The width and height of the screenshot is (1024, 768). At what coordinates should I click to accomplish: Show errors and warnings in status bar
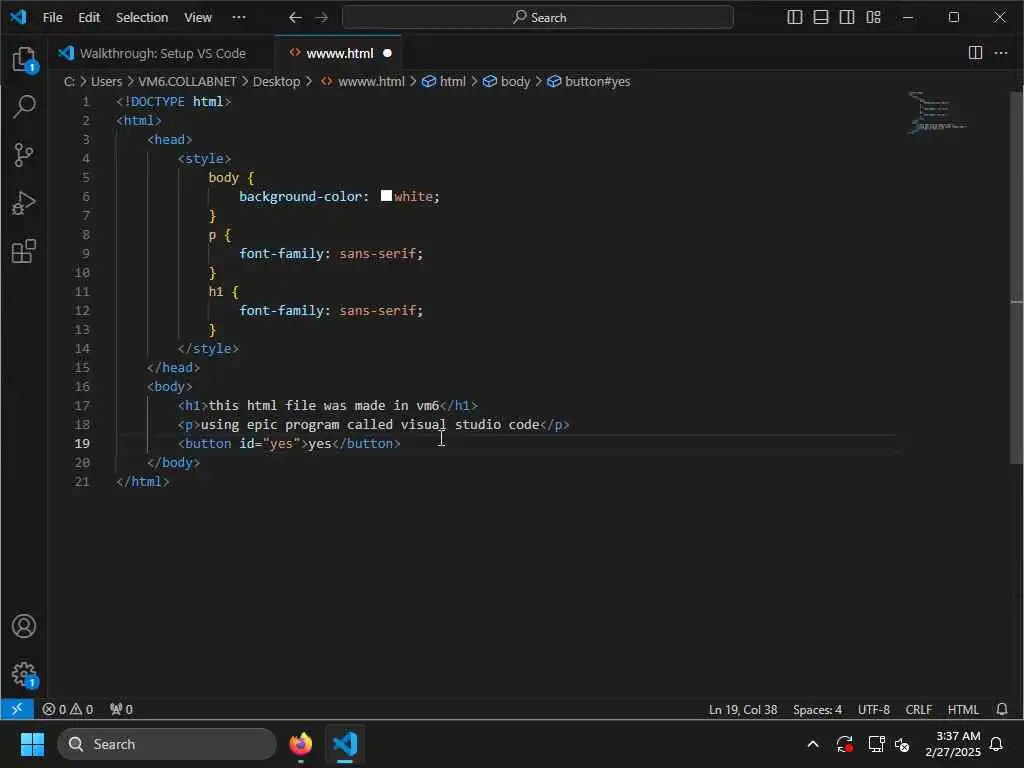pyautogui.click(x=67, y=709)
